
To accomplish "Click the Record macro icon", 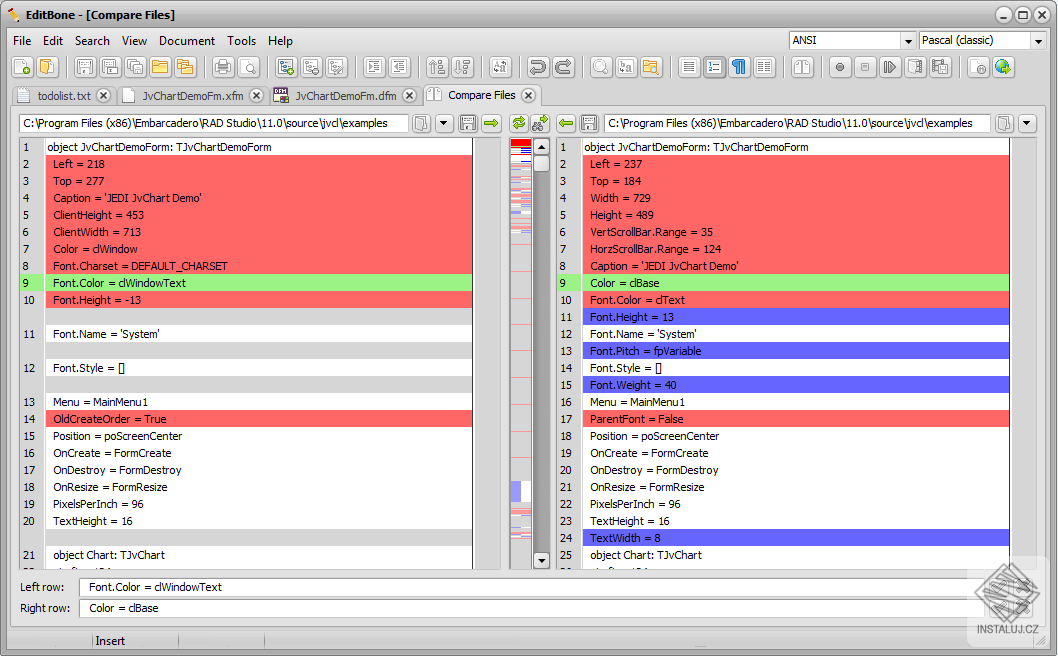I will tap(840, 67).
